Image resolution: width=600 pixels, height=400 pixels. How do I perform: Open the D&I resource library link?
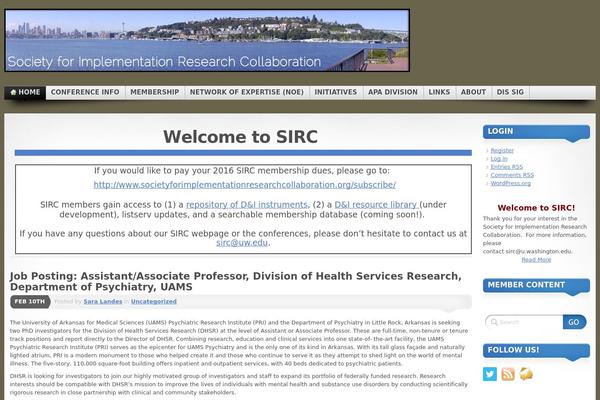pos(377,205)
